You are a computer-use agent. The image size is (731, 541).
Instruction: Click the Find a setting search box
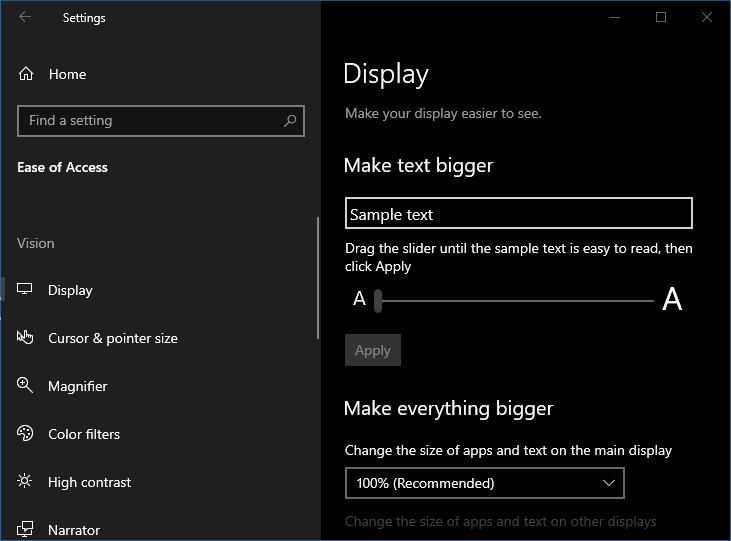click(150, 121)
